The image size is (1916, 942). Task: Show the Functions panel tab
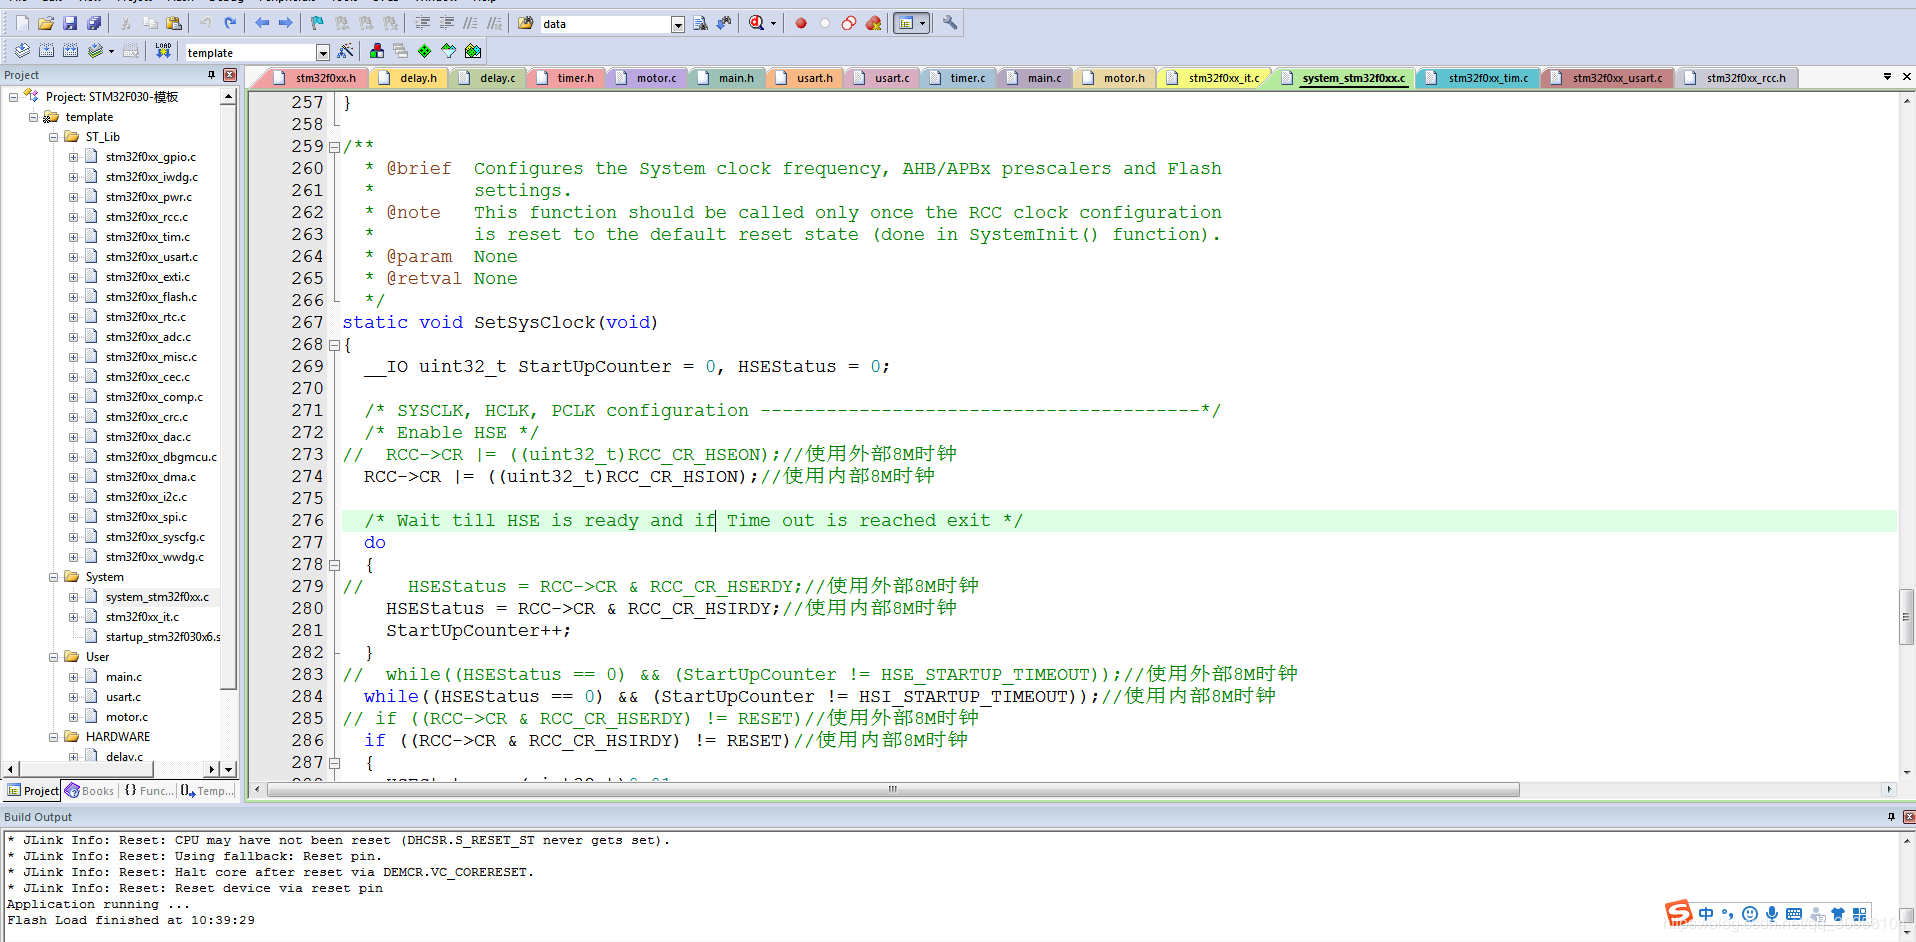(148, 791)
